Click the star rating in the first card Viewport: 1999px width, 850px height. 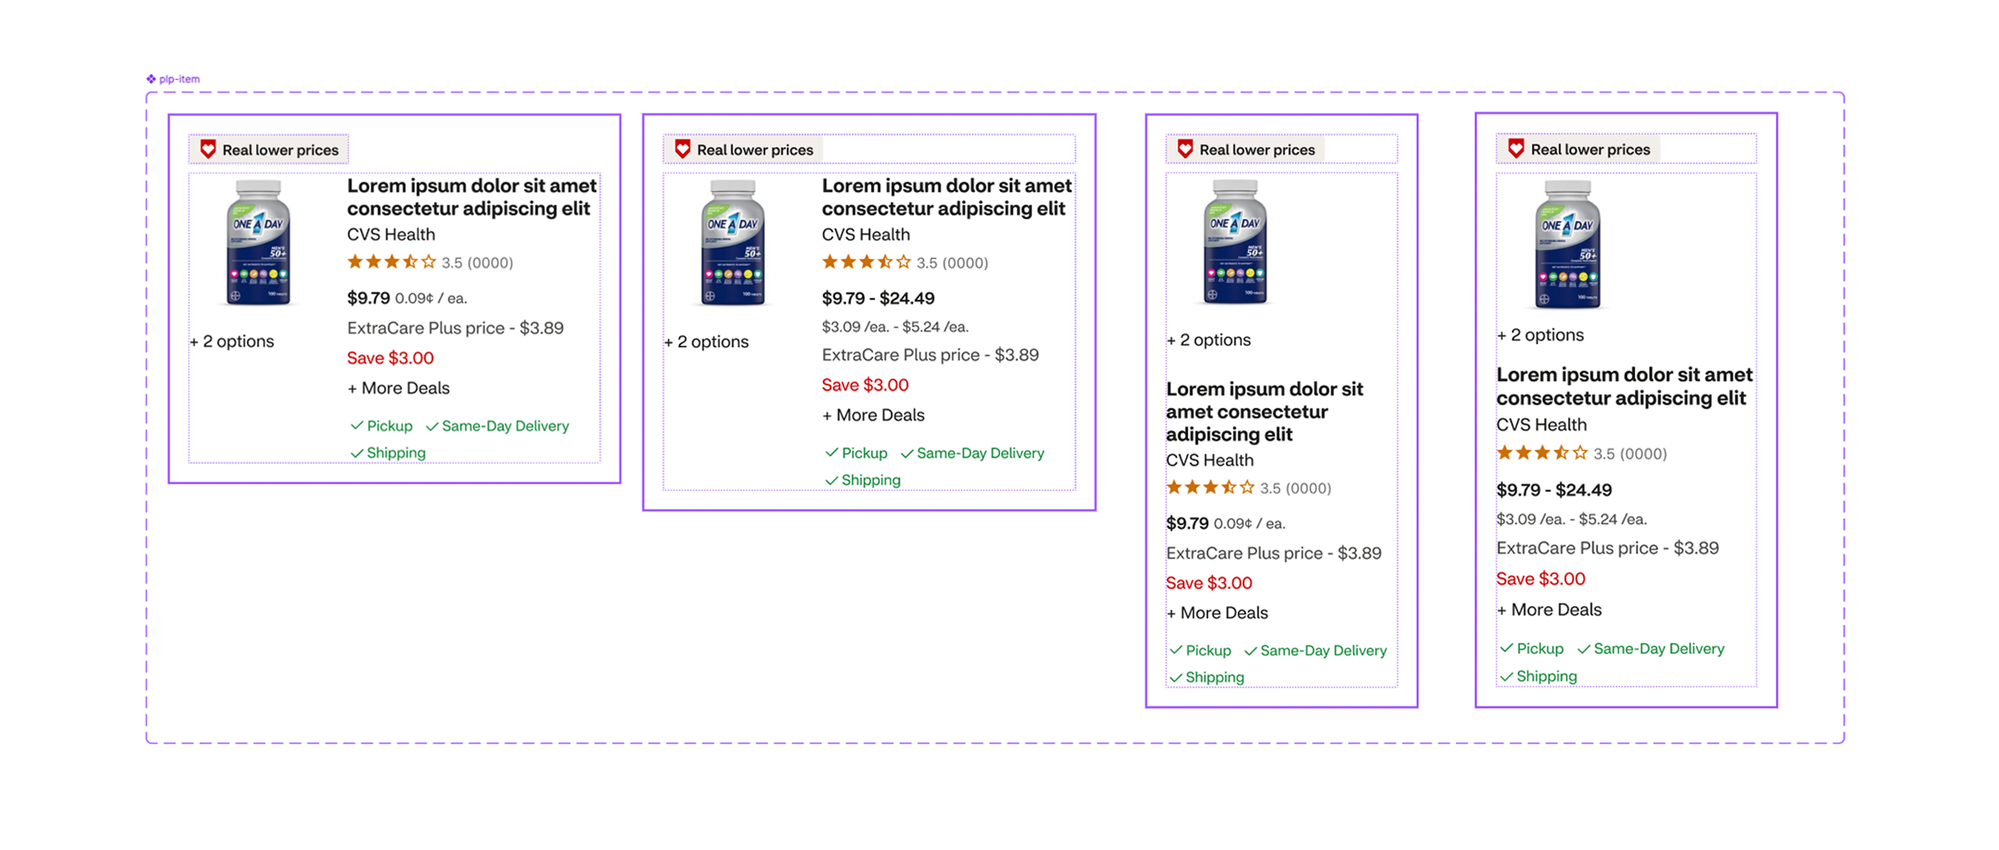tap(392, 262)
